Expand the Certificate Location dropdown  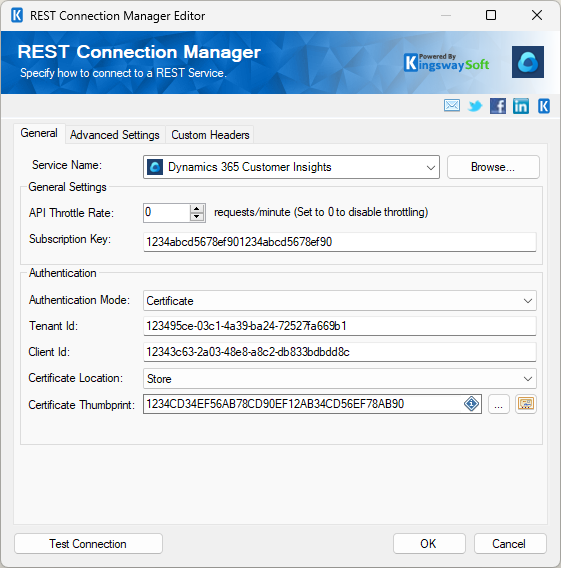tap(528, 379)
